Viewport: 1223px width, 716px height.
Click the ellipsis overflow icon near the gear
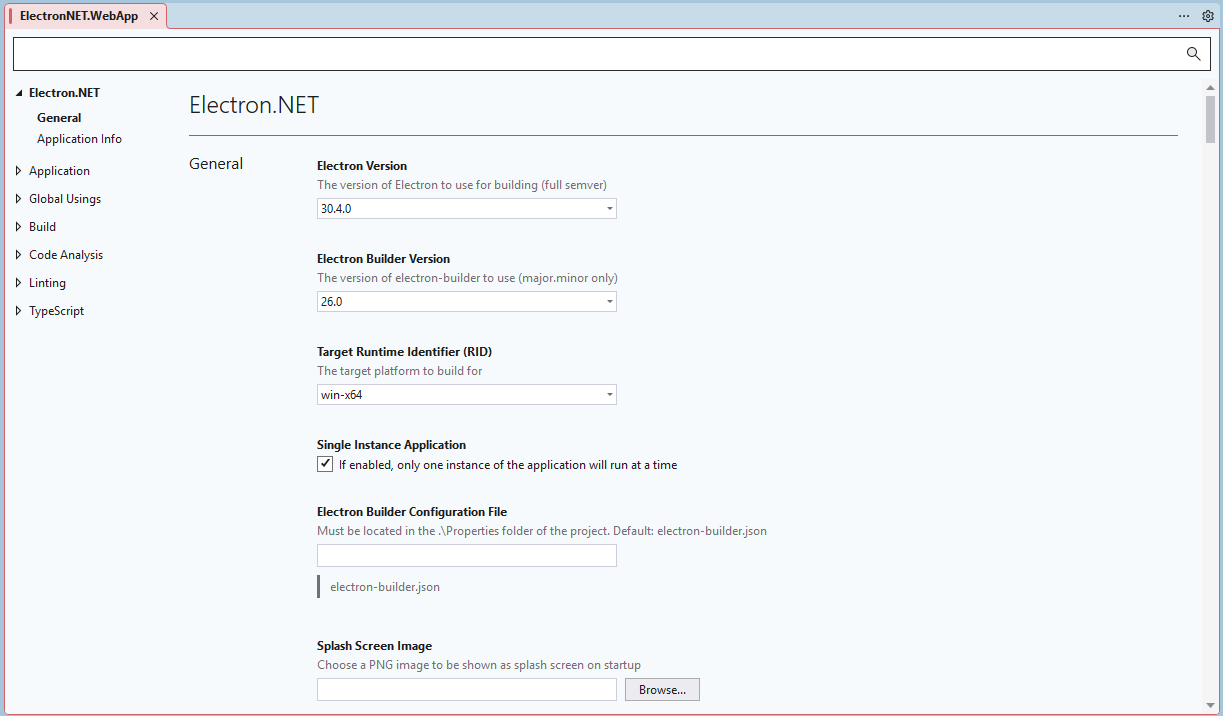tap(1183, 16)
